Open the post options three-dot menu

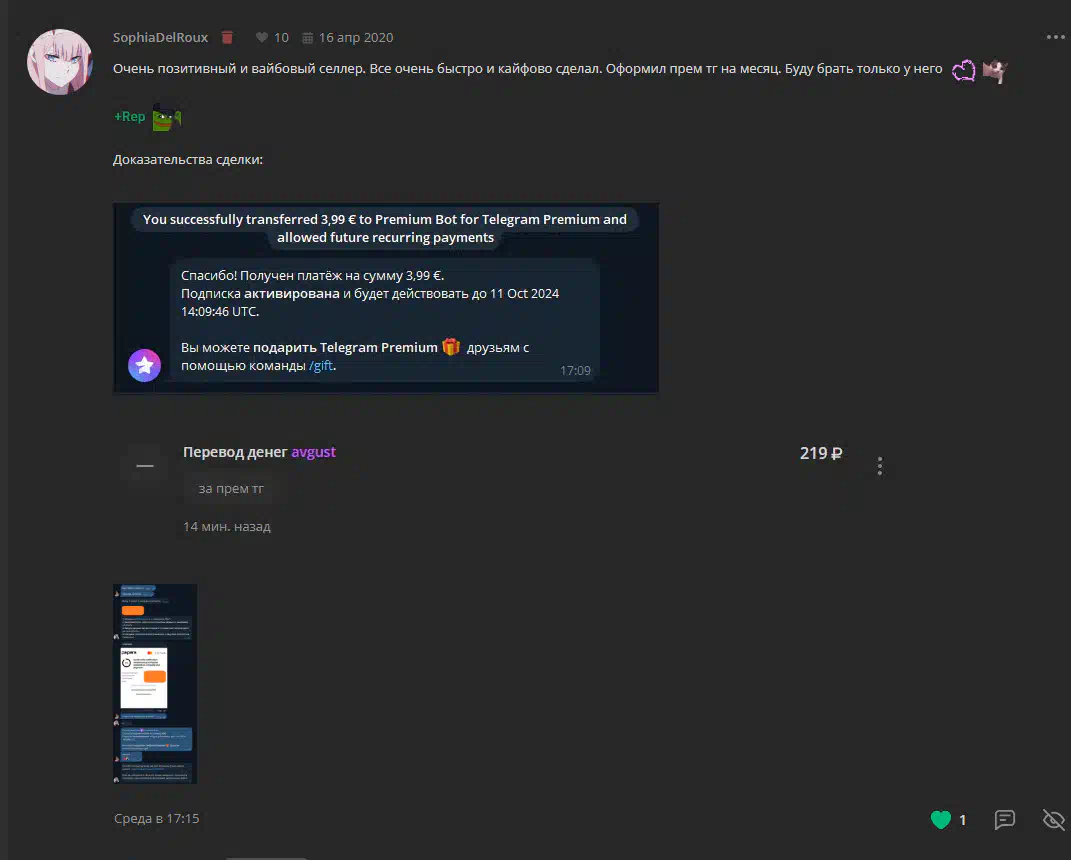(1055, 37)
